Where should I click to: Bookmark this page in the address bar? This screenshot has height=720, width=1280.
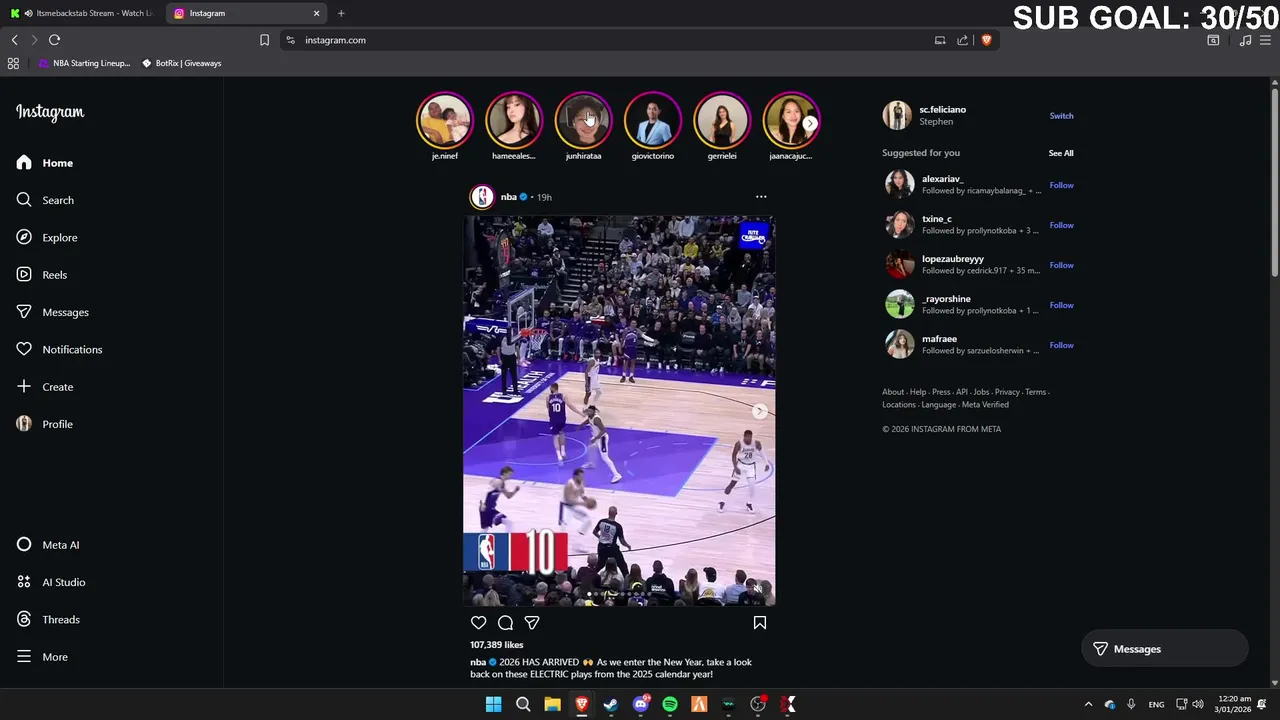pos(264,40)
